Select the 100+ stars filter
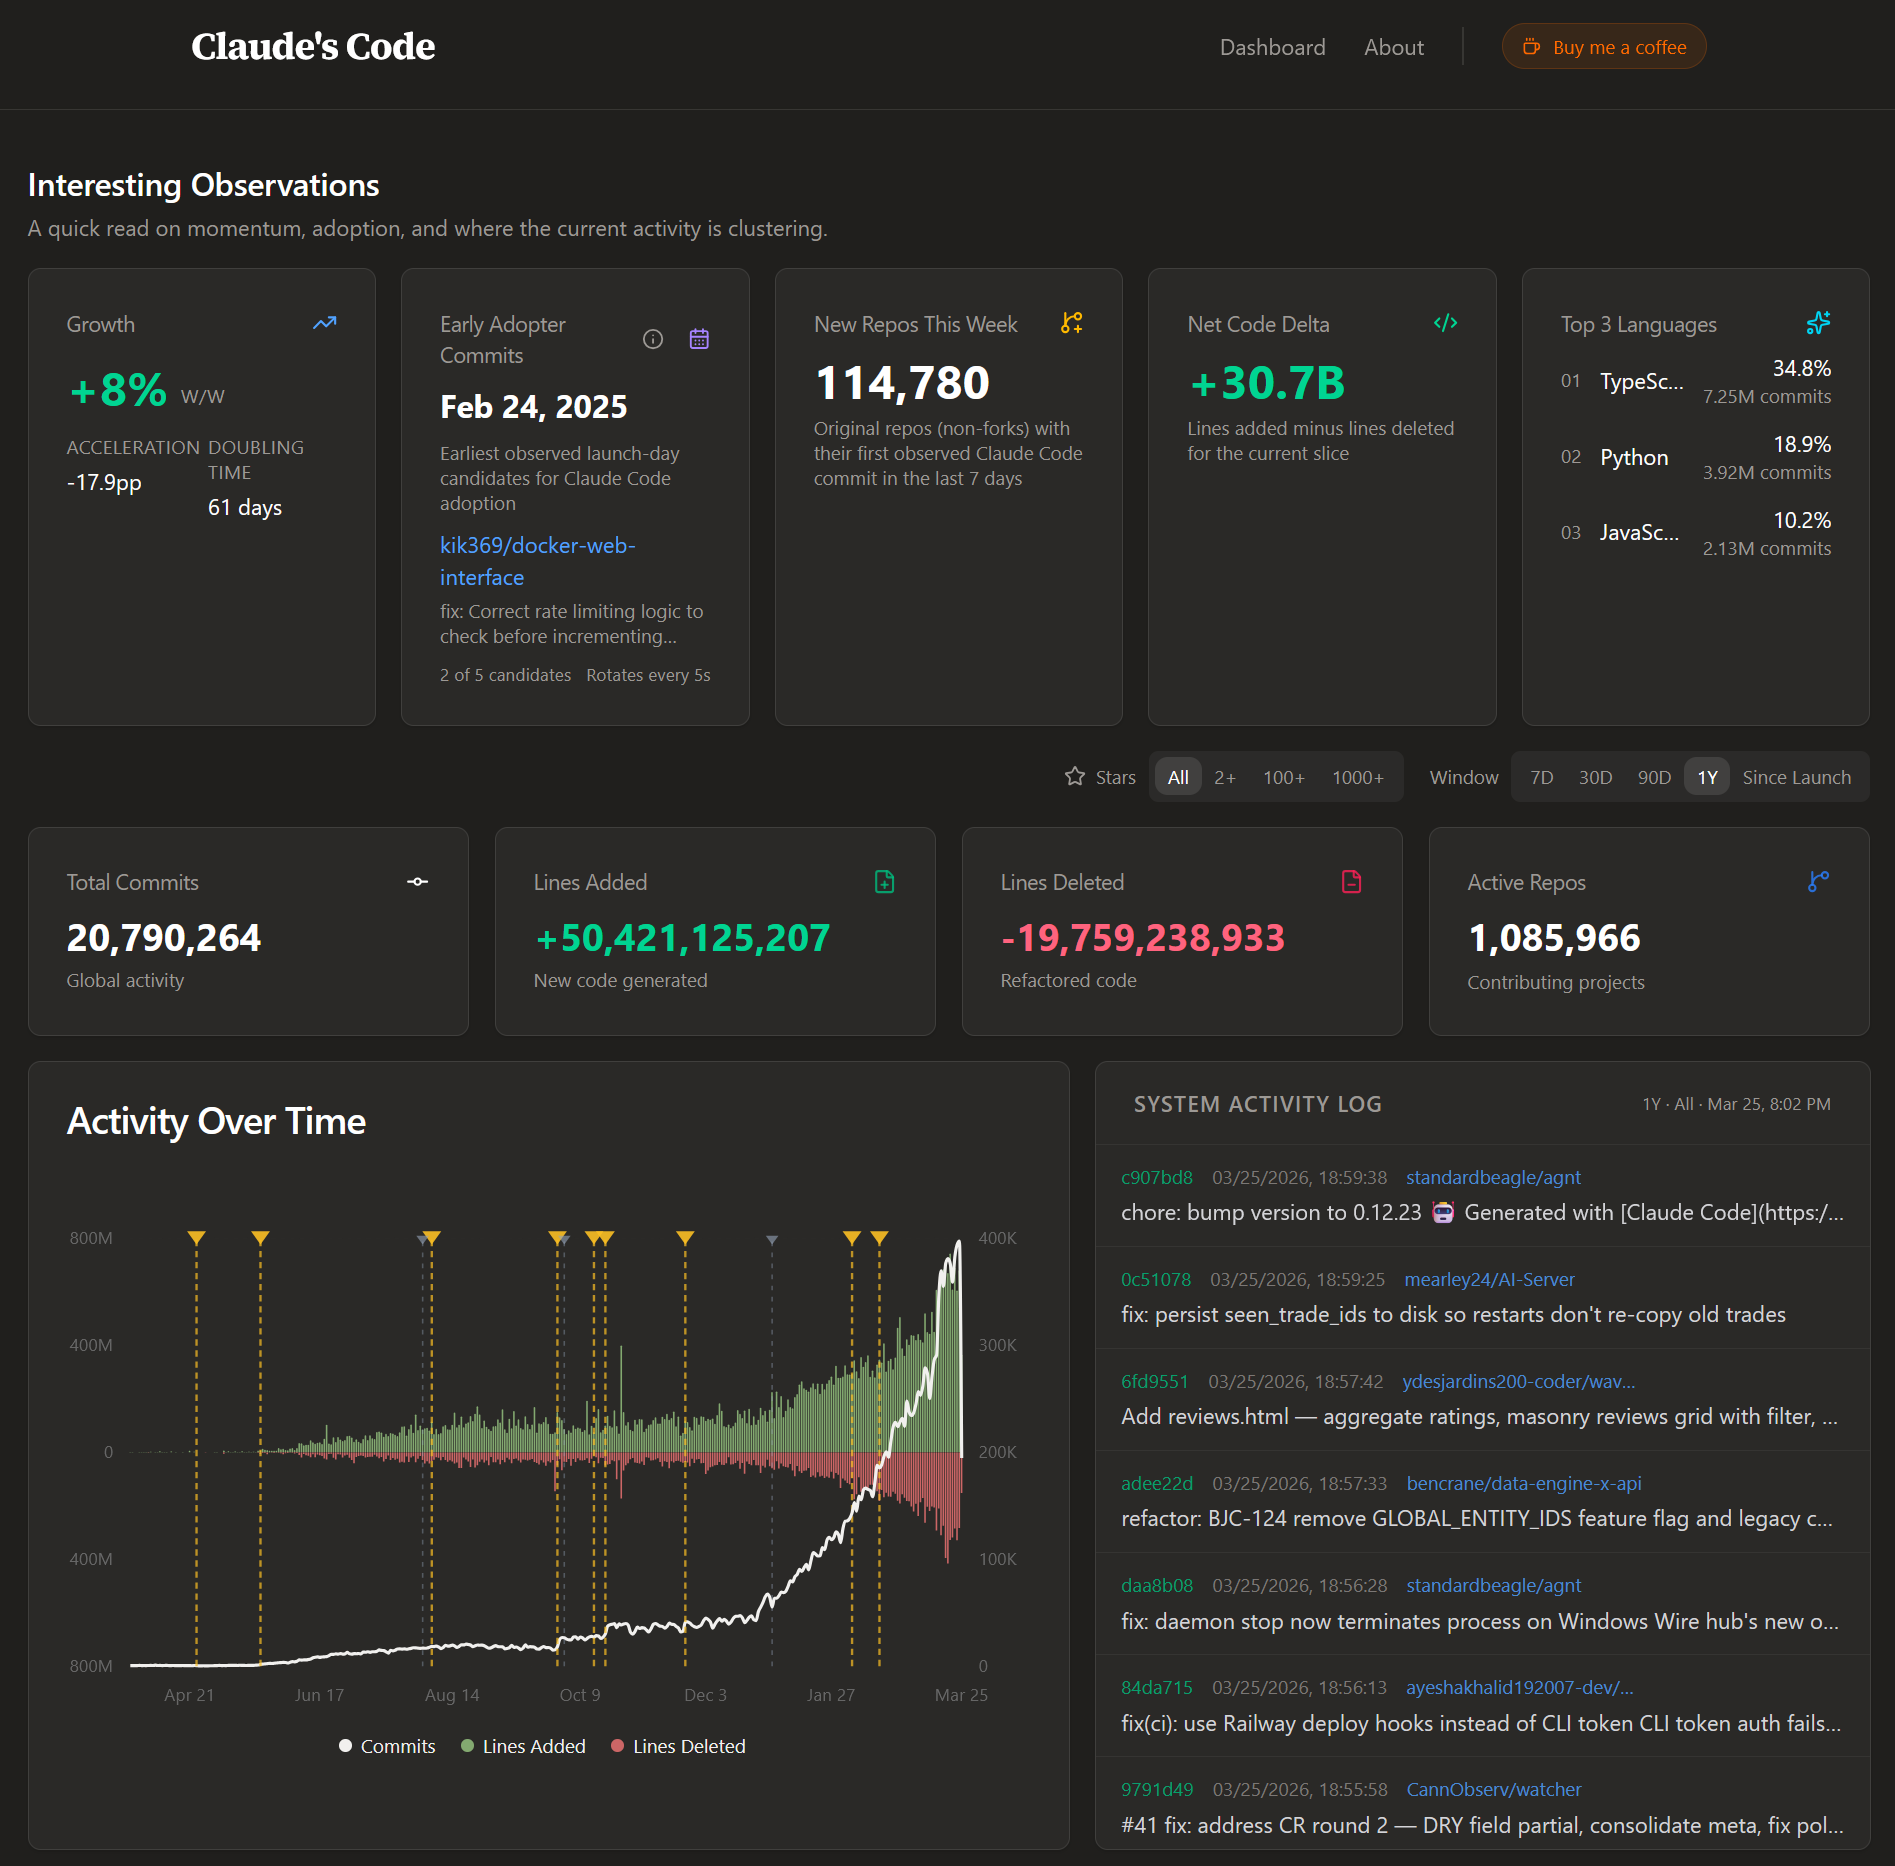Screen dimensions: 1895x1866 pos(1283,777)
